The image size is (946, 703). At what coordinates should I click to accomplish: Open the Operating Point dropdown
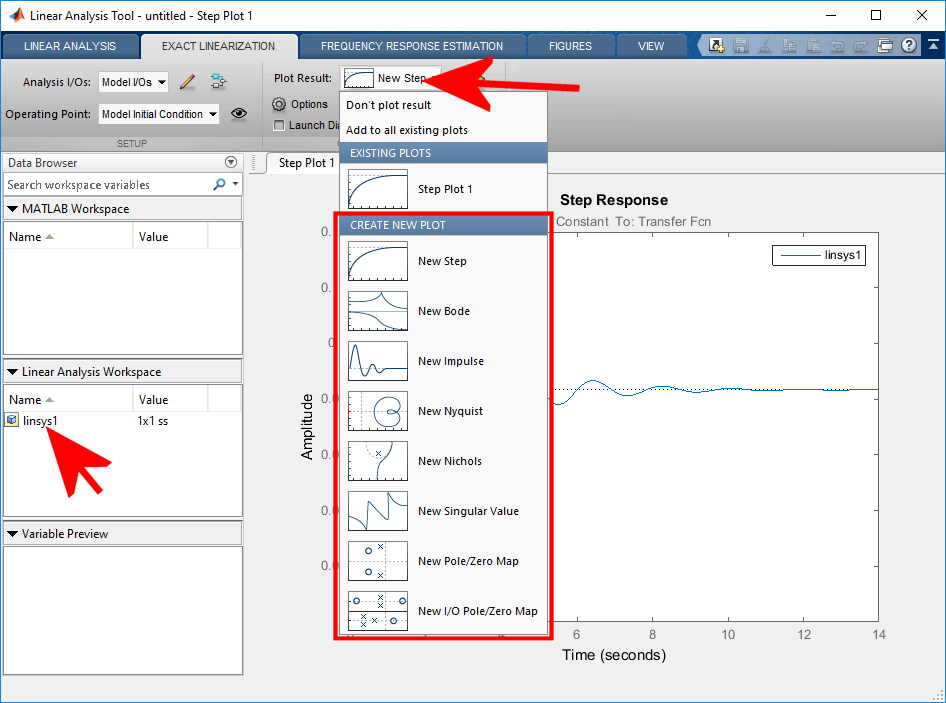[159, 114]
